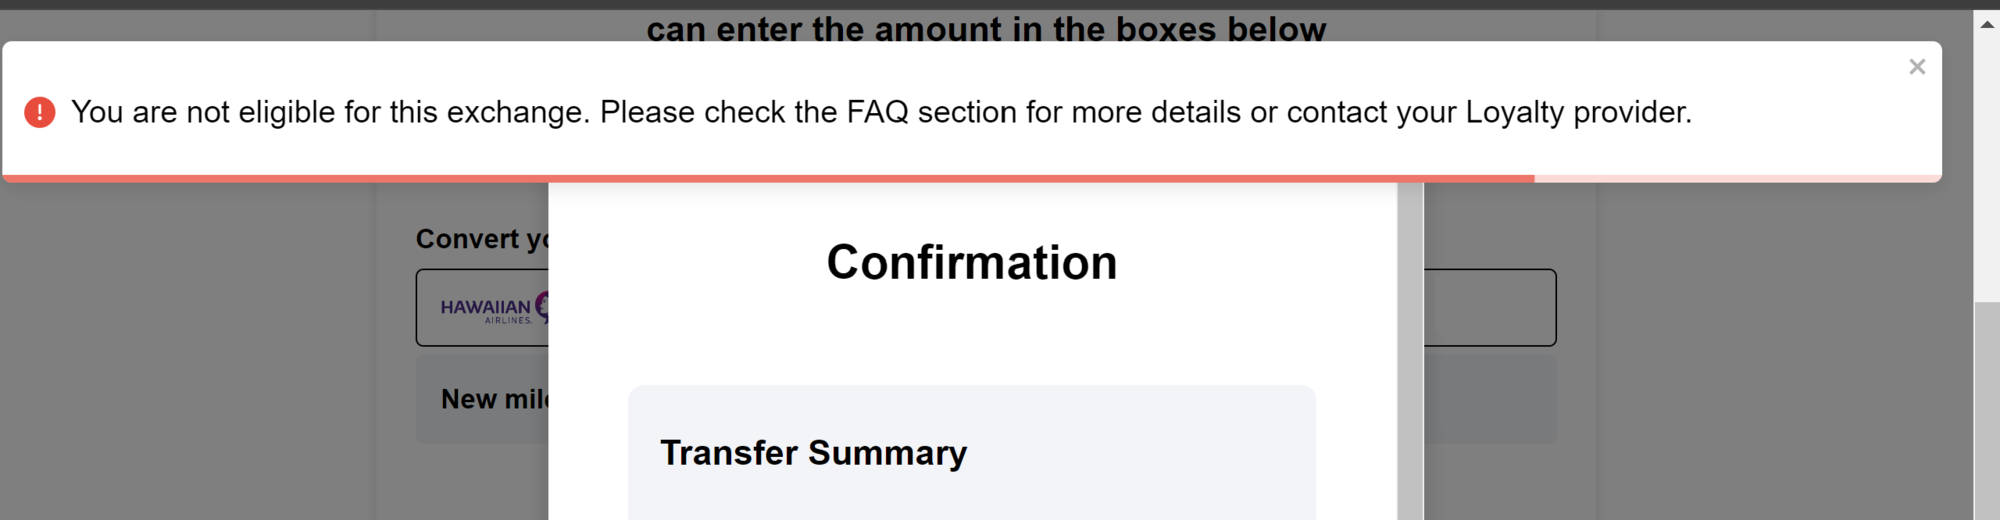The height and width of the screenshot is (520, 2000).
Task: Click the page scrollbar up arrow
Action: (x=1986, y=24)
